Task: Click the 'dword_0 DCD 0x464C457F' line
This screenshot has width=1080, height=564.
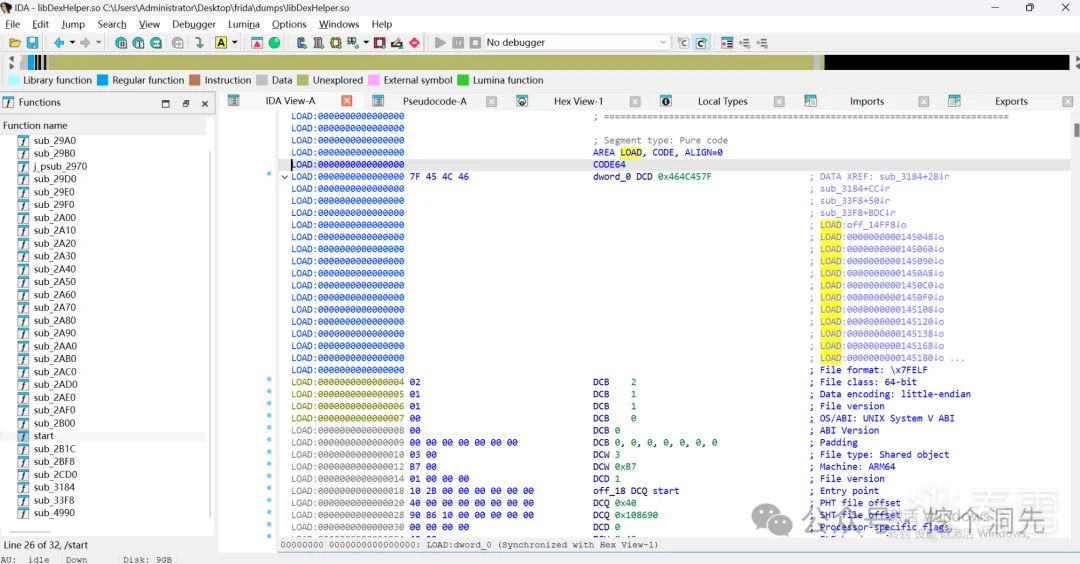Action: [x=652, y=177]
